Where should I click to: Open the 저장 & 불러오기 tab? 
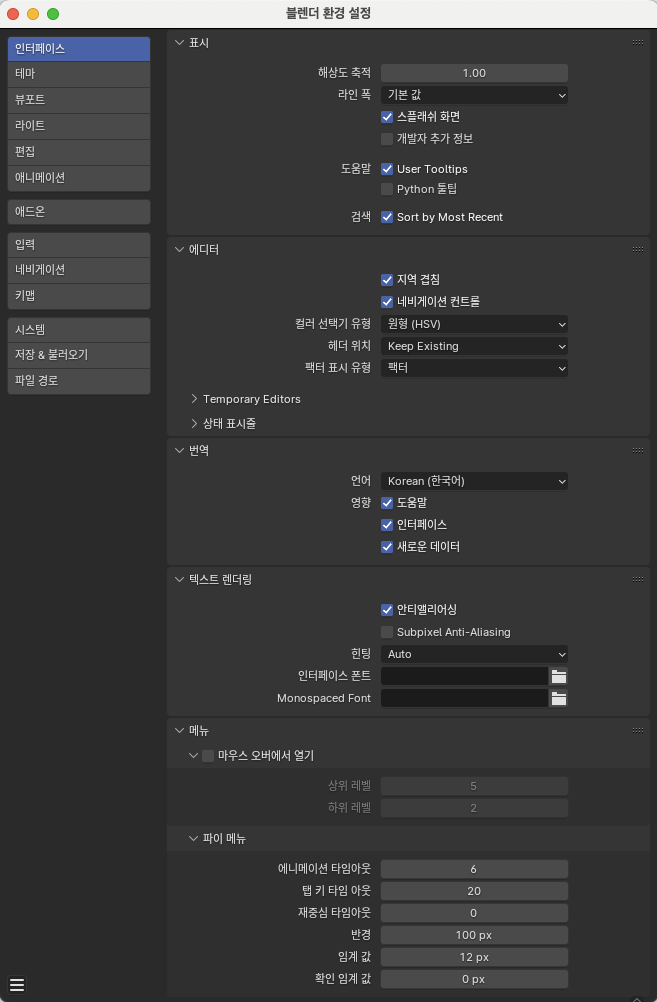pos(79,355)
